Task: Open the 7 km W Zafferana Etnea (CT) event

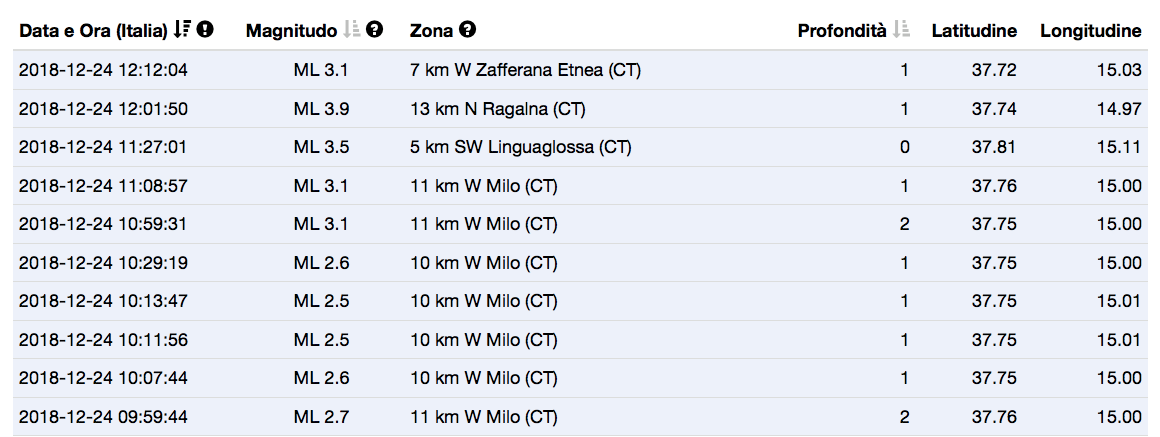Action: 525,70
